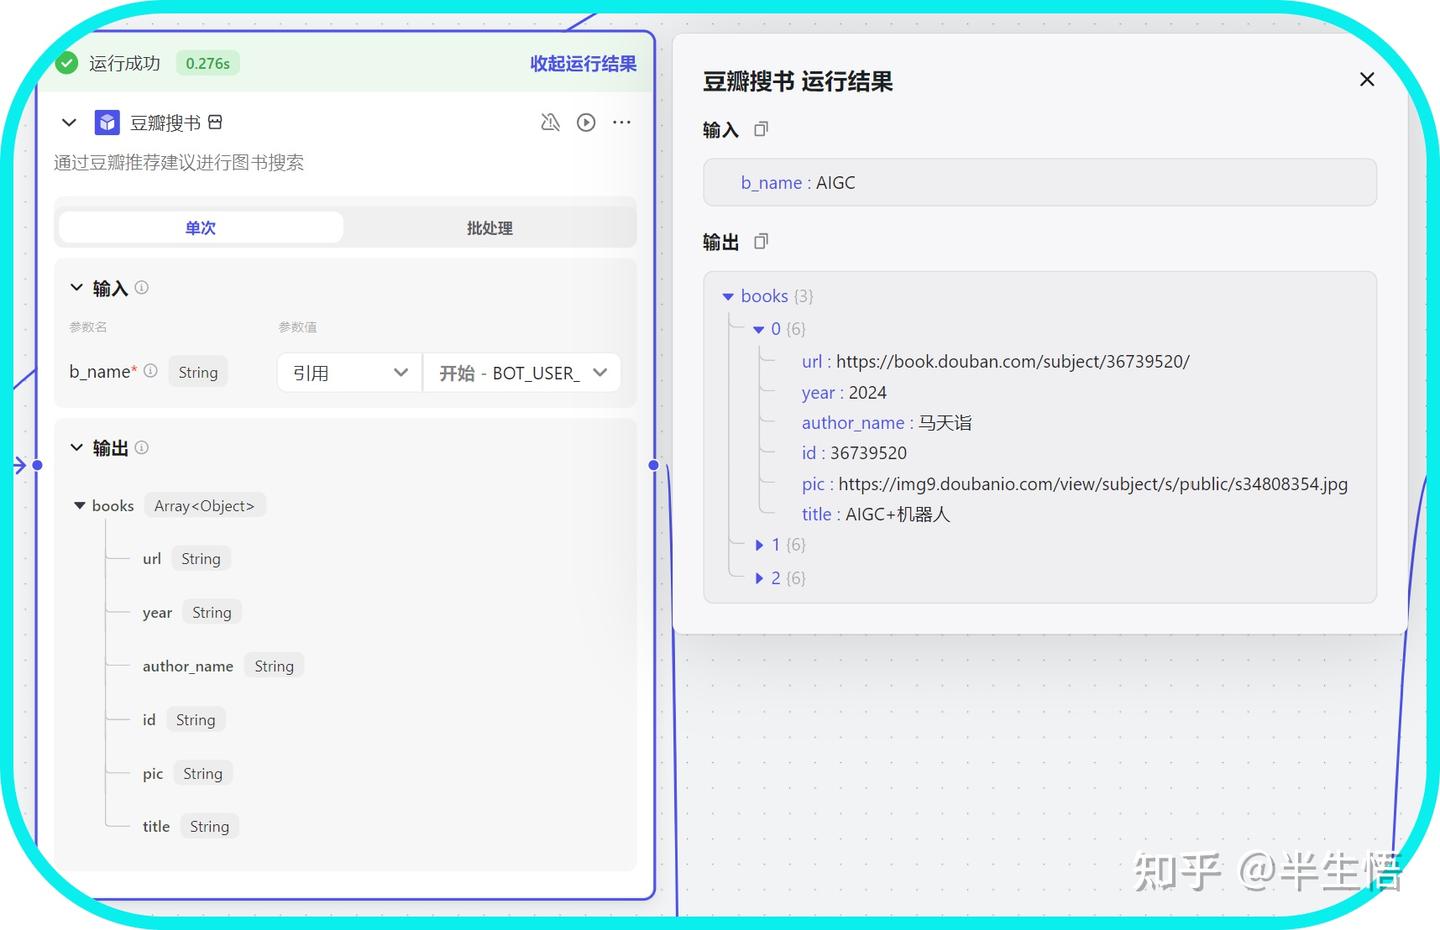
Task: Click the title : AIGC+机器人 row
Action: click(x=876, y=514)
